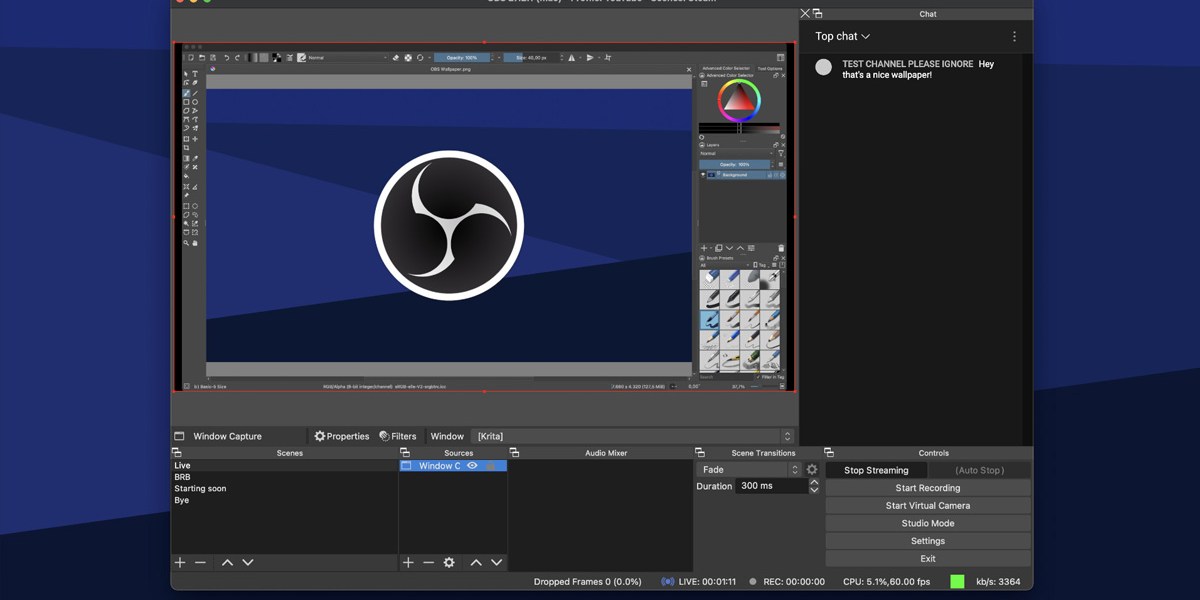Screen dimensions: 1200x600
Task: Toggle the lock on Window Capture source
Action: (491, 466)
